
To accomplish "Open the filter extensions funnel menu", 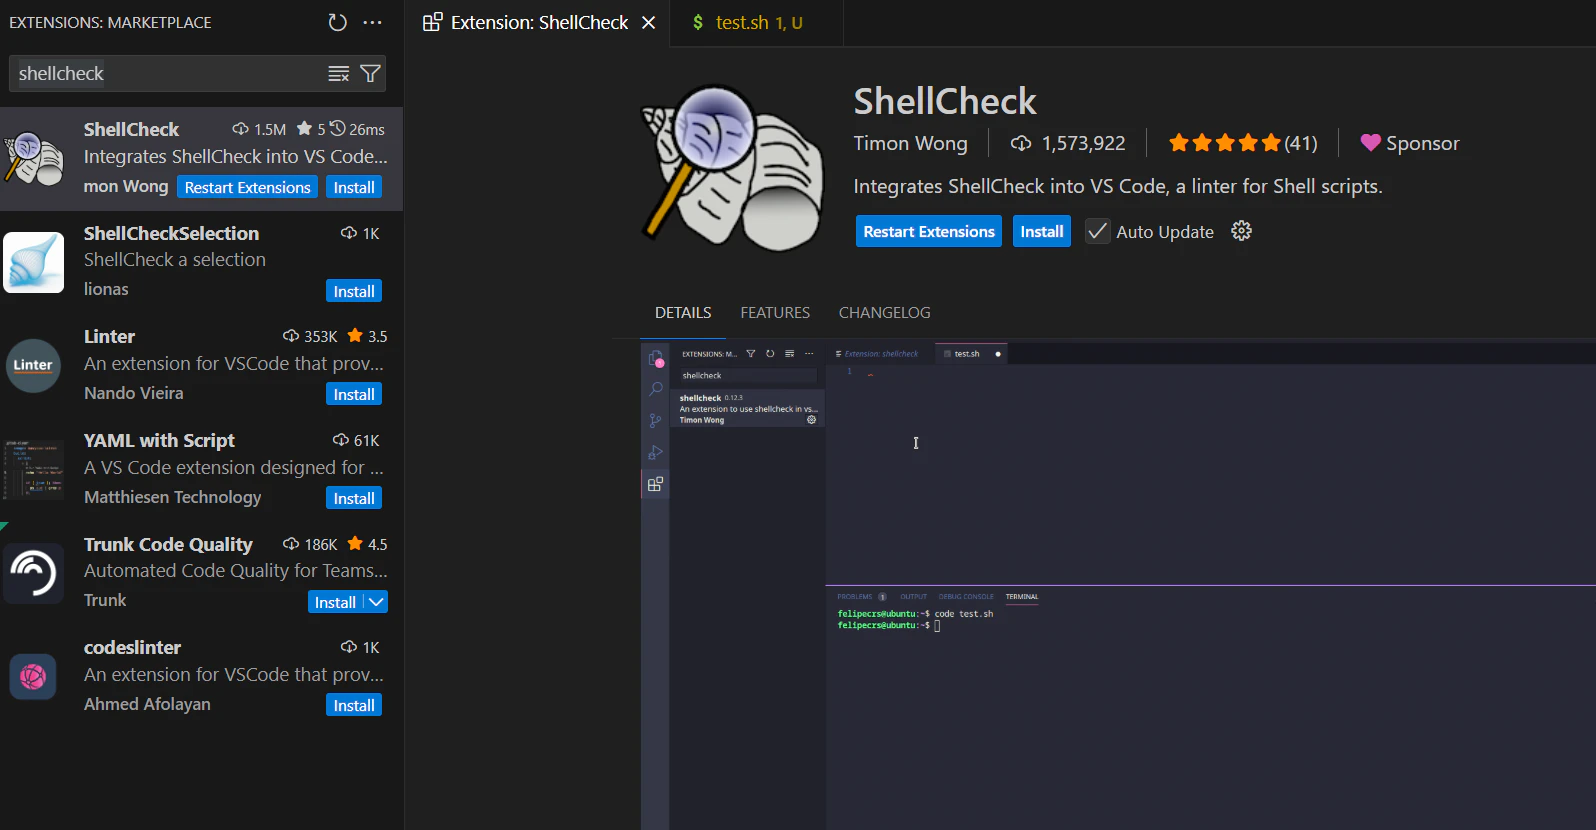I will [370, 73].
